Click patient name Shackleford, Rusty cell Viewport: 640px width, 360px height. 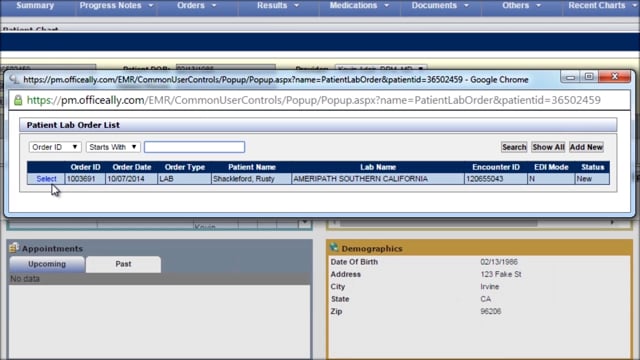pyautogui.click(x=251, y=179)
